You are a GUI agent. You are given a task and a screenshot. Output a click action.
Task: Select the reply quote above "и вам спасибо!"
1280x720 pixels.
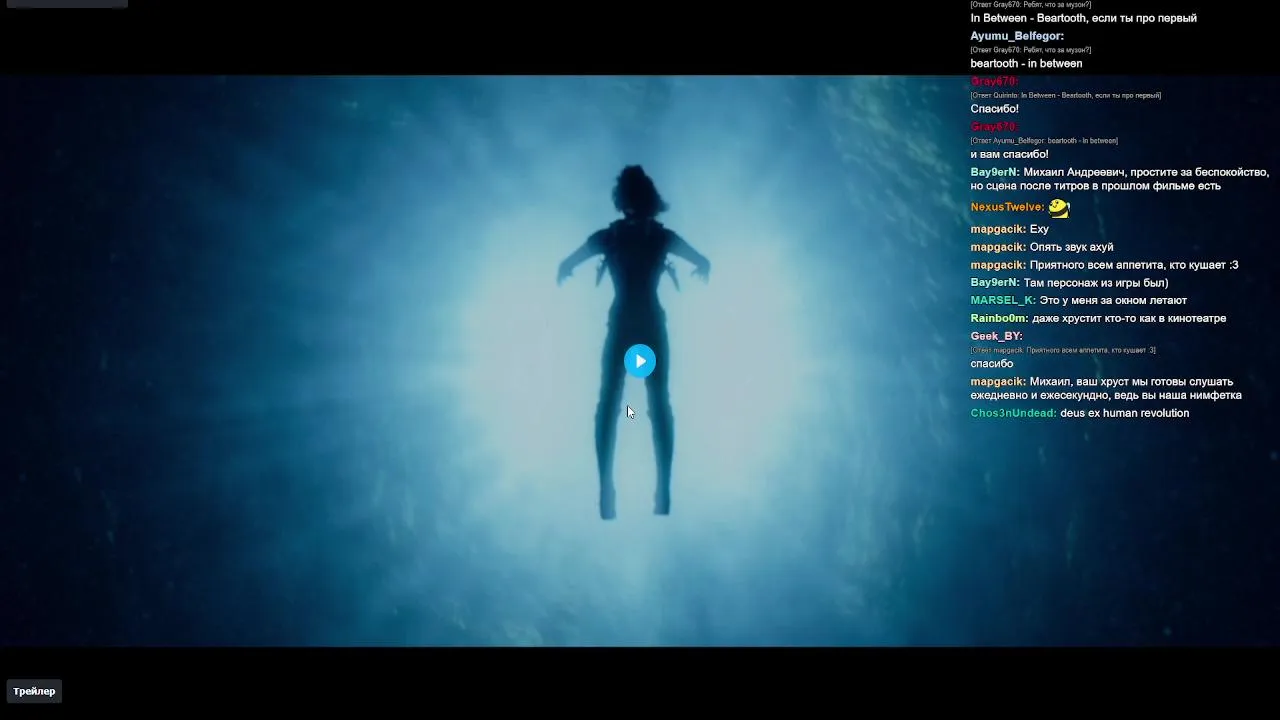(1044, 141)
